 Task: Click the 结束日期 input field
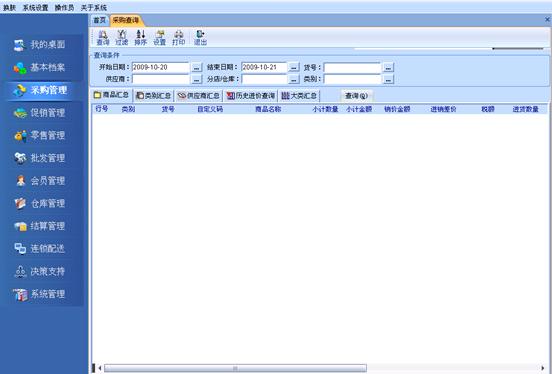click(x=264, y=67)
